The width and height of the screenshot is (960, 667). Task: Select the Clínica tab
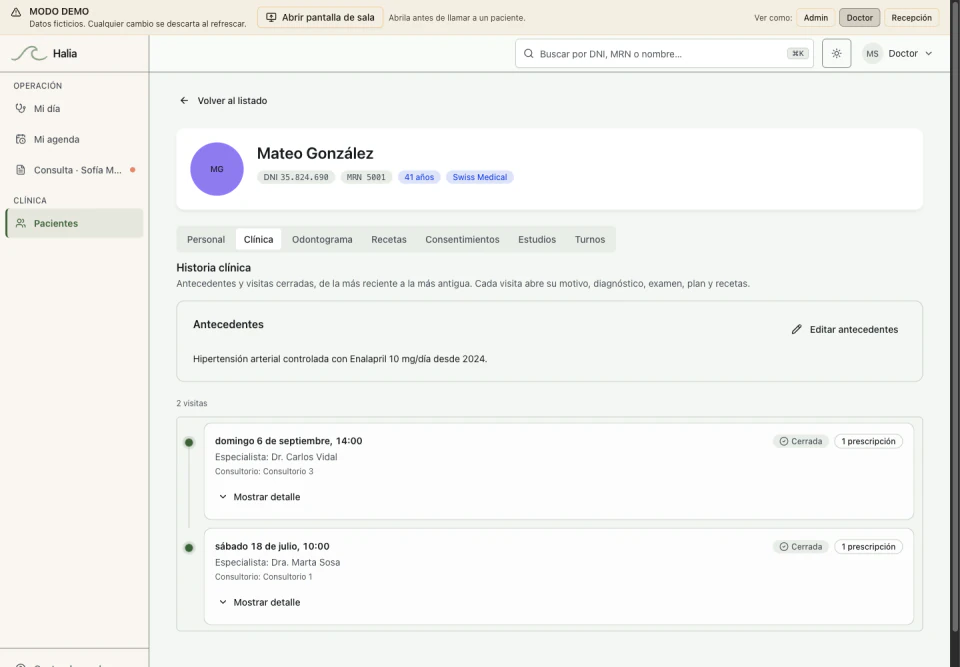point(258,239)
